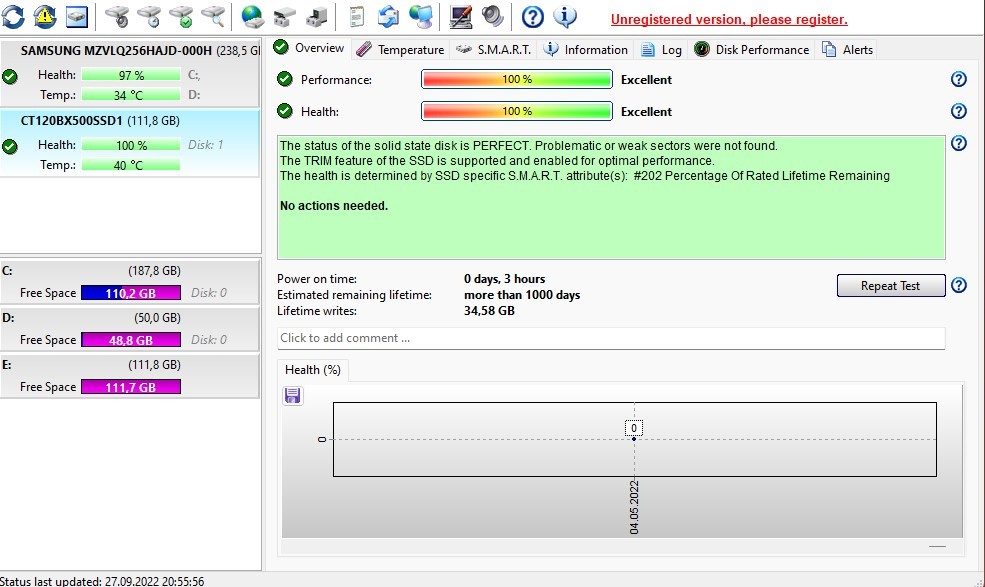Screen dimensions: 985x587
Task: Open configuration monitor with screwdriver icon
Action: pos(460,17)
